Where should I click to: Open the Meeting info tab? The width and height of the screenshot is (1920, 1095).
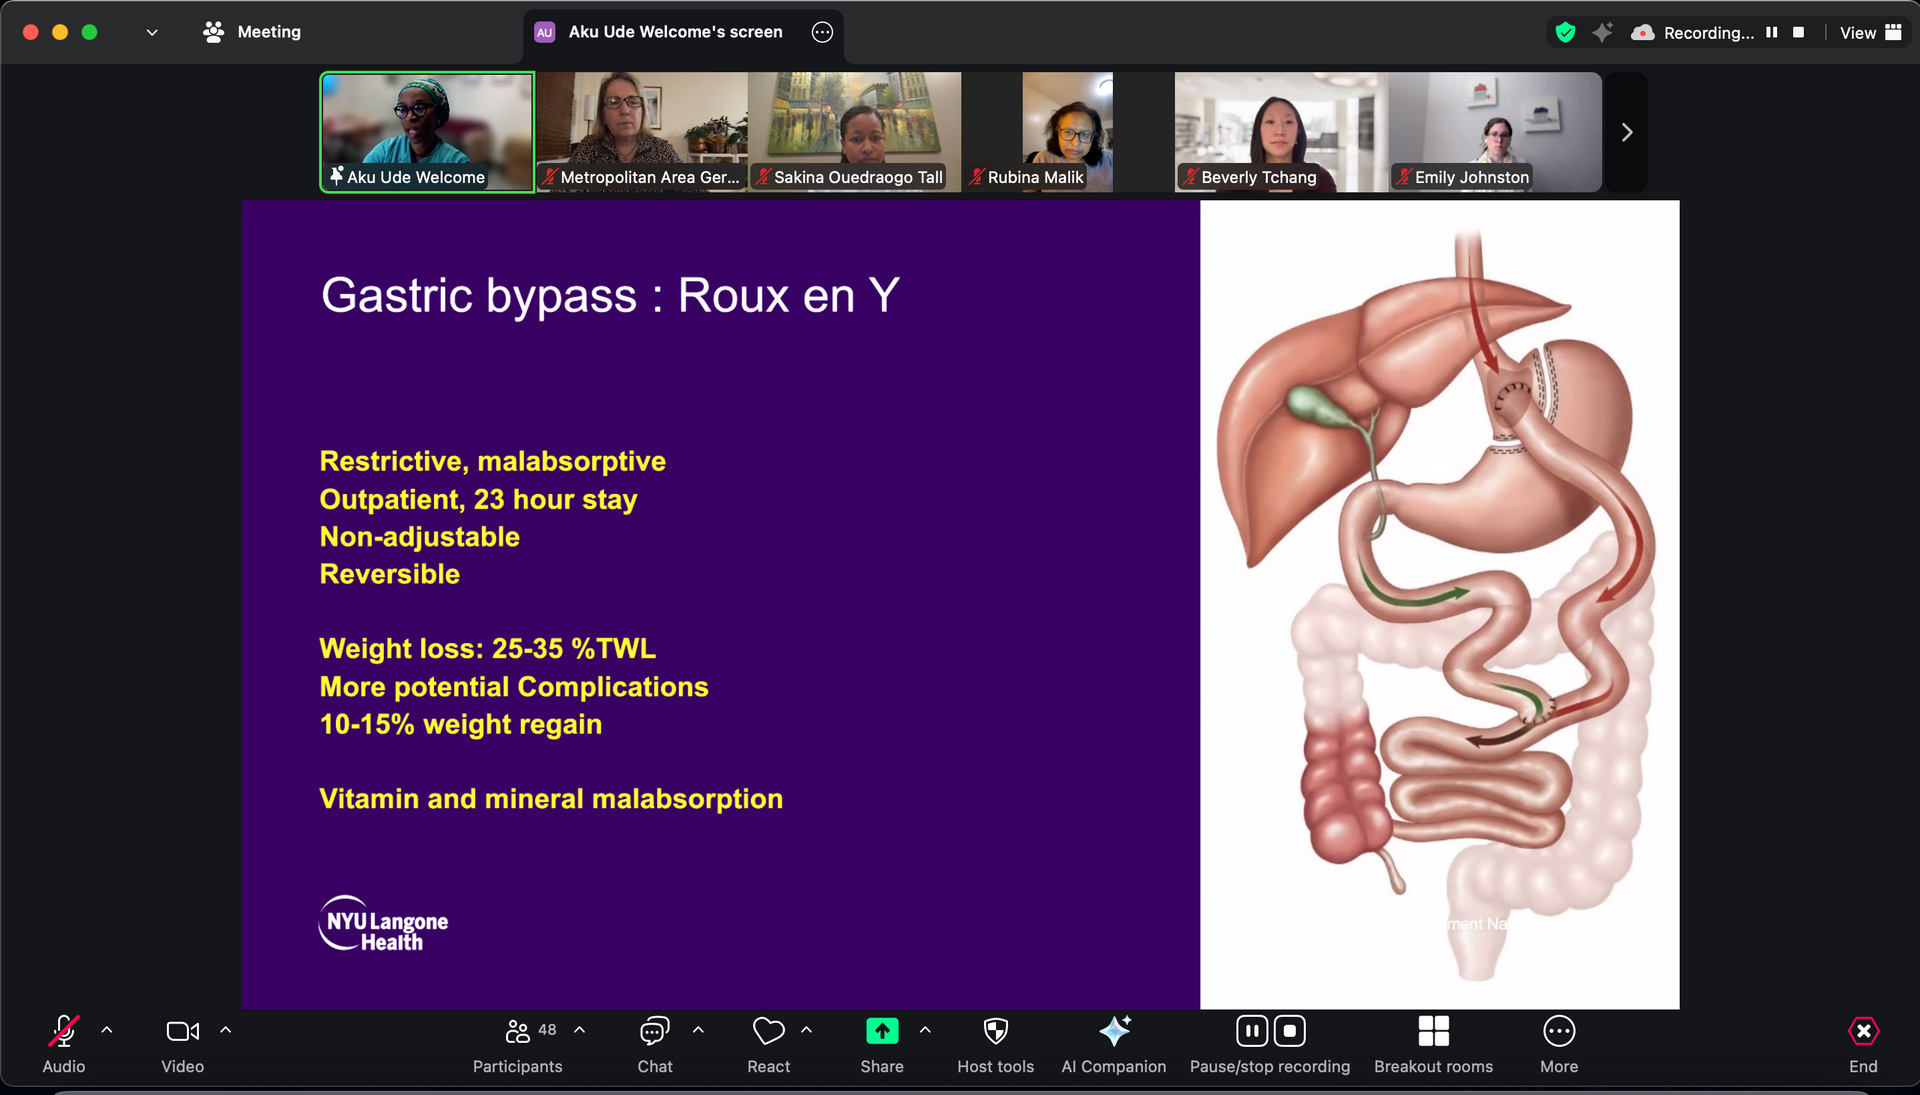coord(252,32)
